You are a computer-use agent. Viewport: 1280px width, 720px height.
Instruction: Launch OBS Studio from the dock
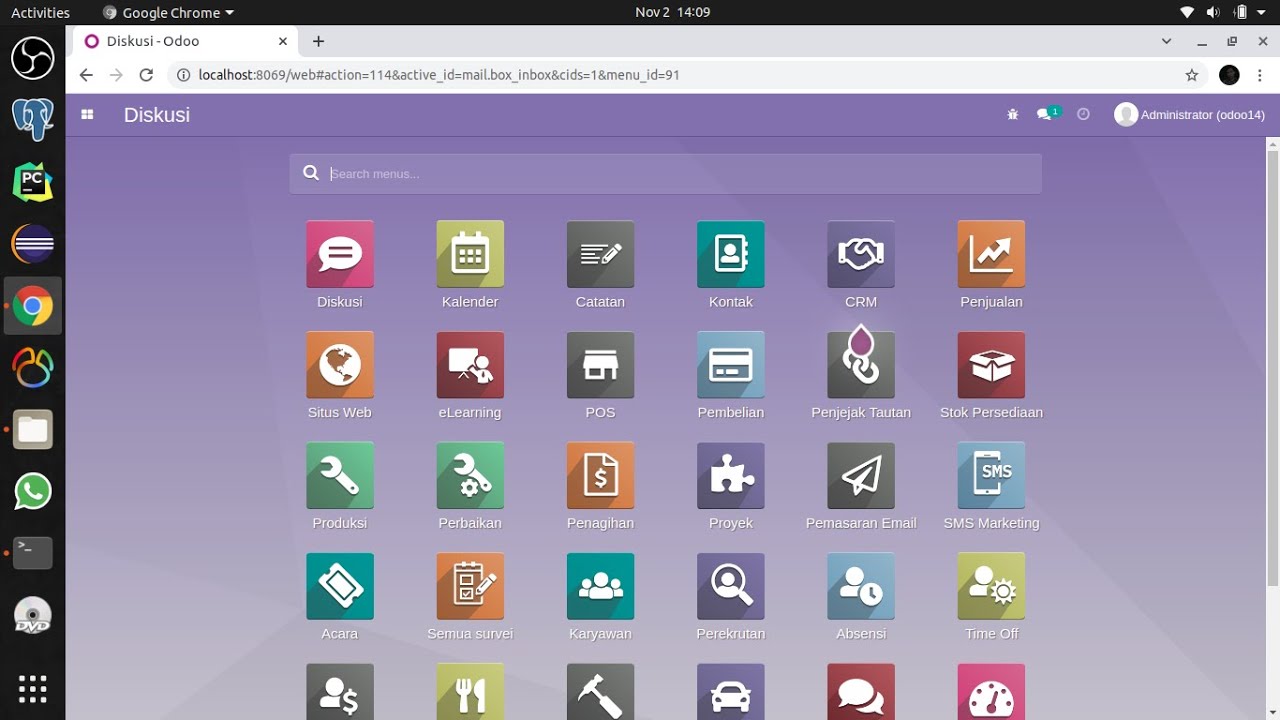click(x=32, y=58)
